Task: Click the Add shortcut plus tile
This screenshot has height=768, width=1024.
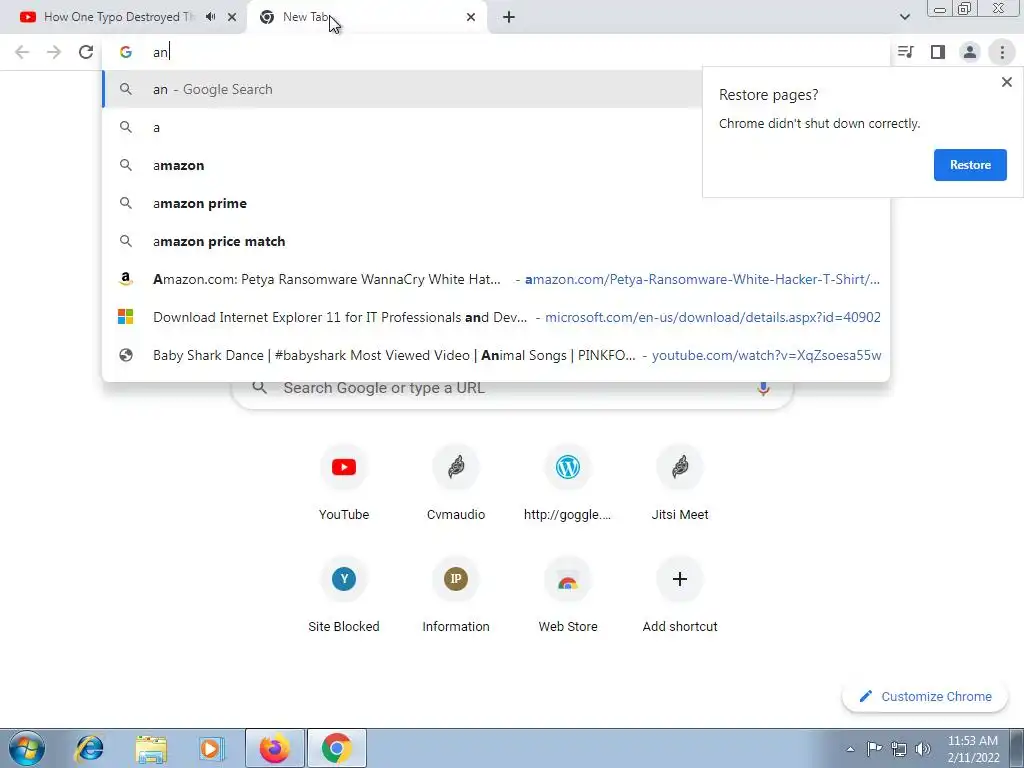Action: pyautogui.click(x=680, y=594)
